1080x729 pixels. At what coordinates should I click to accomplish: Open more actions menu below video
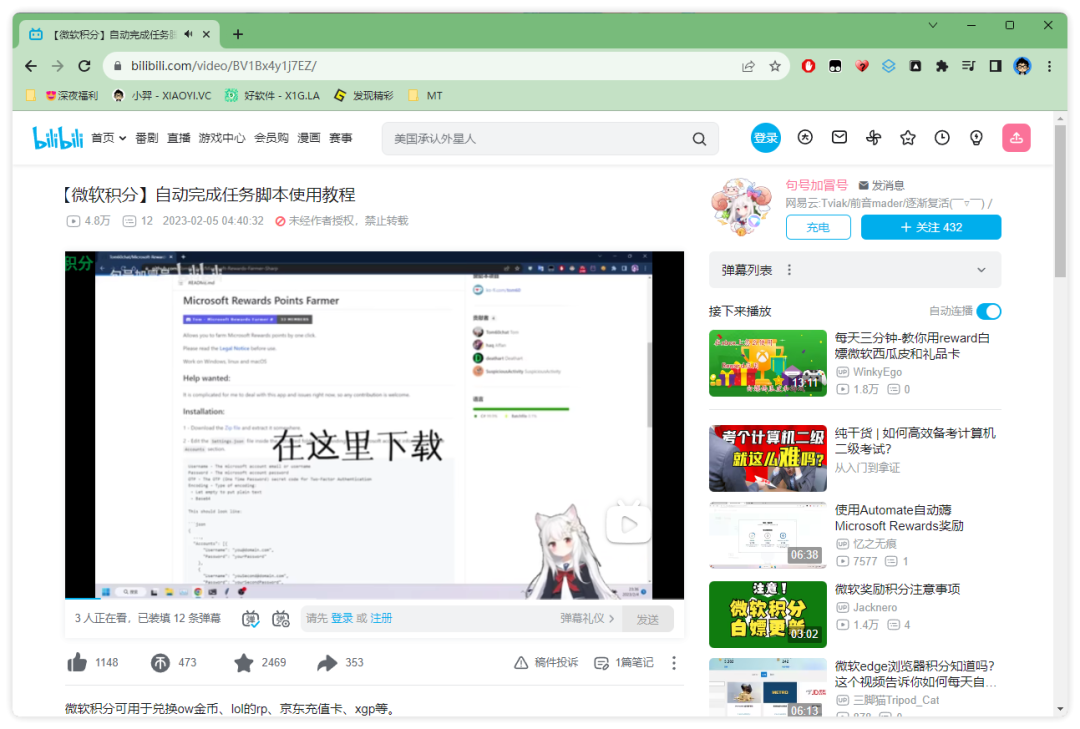[x=674, y=663]
